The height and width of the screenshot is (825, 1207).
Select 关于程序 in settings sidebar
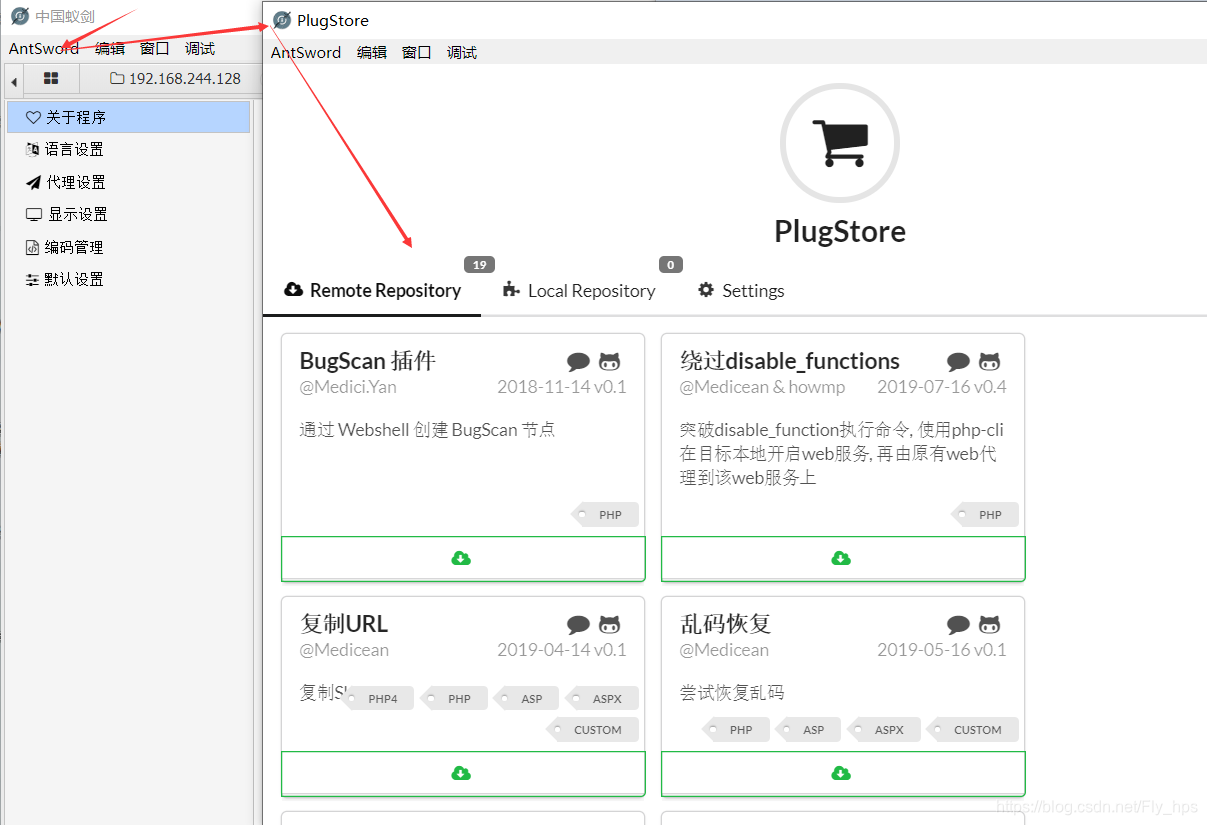click(x=128, y=117)
